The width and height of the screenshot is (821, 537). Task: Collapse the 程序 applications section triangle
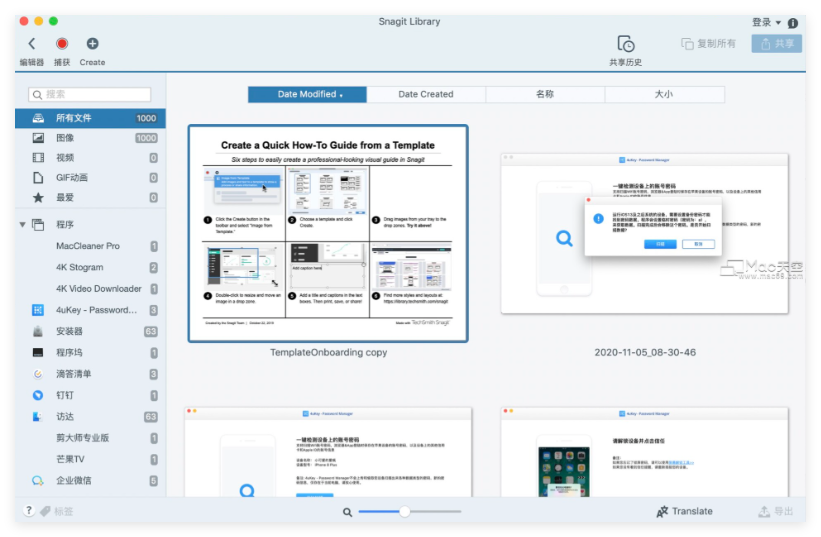pos(23,225)
